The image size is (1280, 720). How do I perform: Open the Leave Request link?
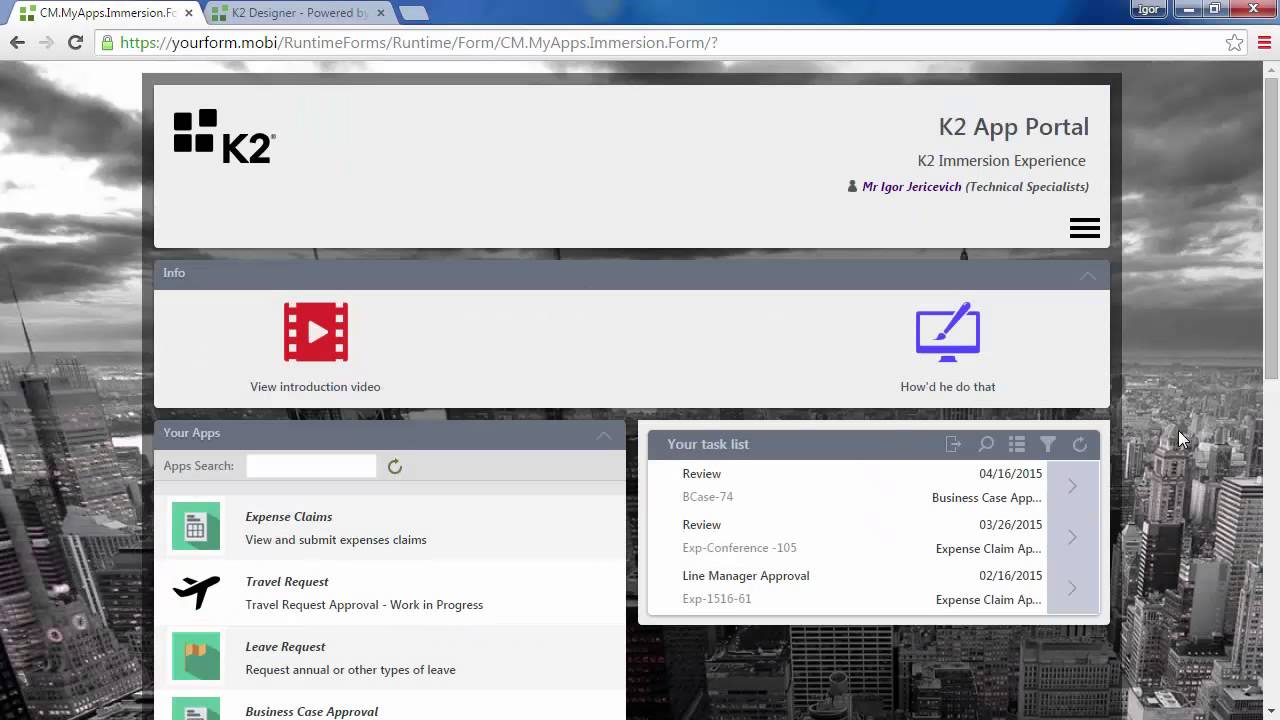click(286, 647)
